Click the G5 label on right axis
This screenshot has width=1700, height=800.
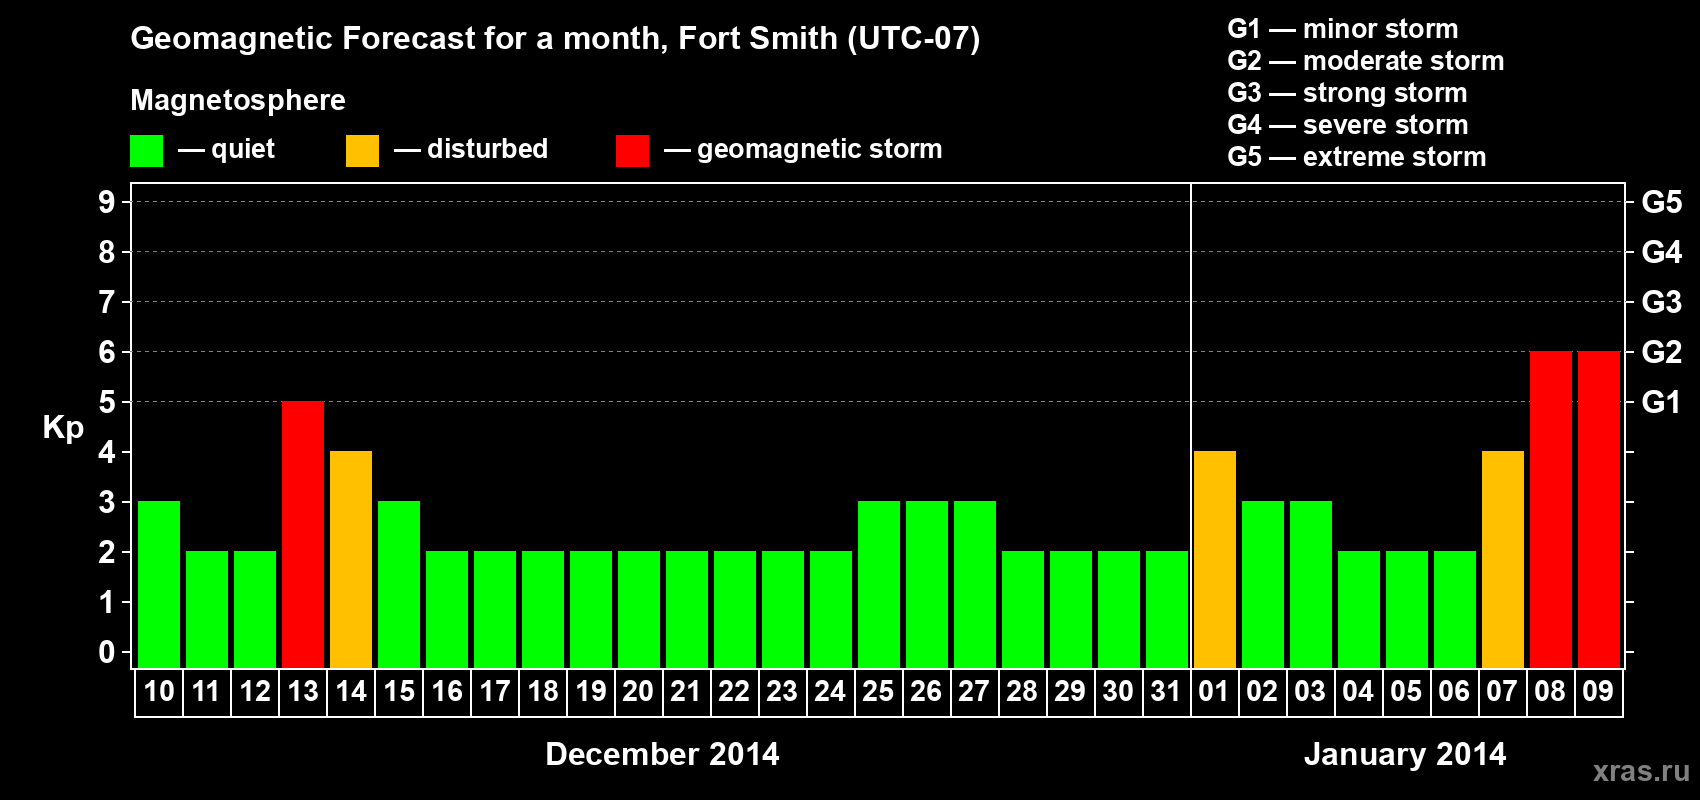coord(1662,202)
